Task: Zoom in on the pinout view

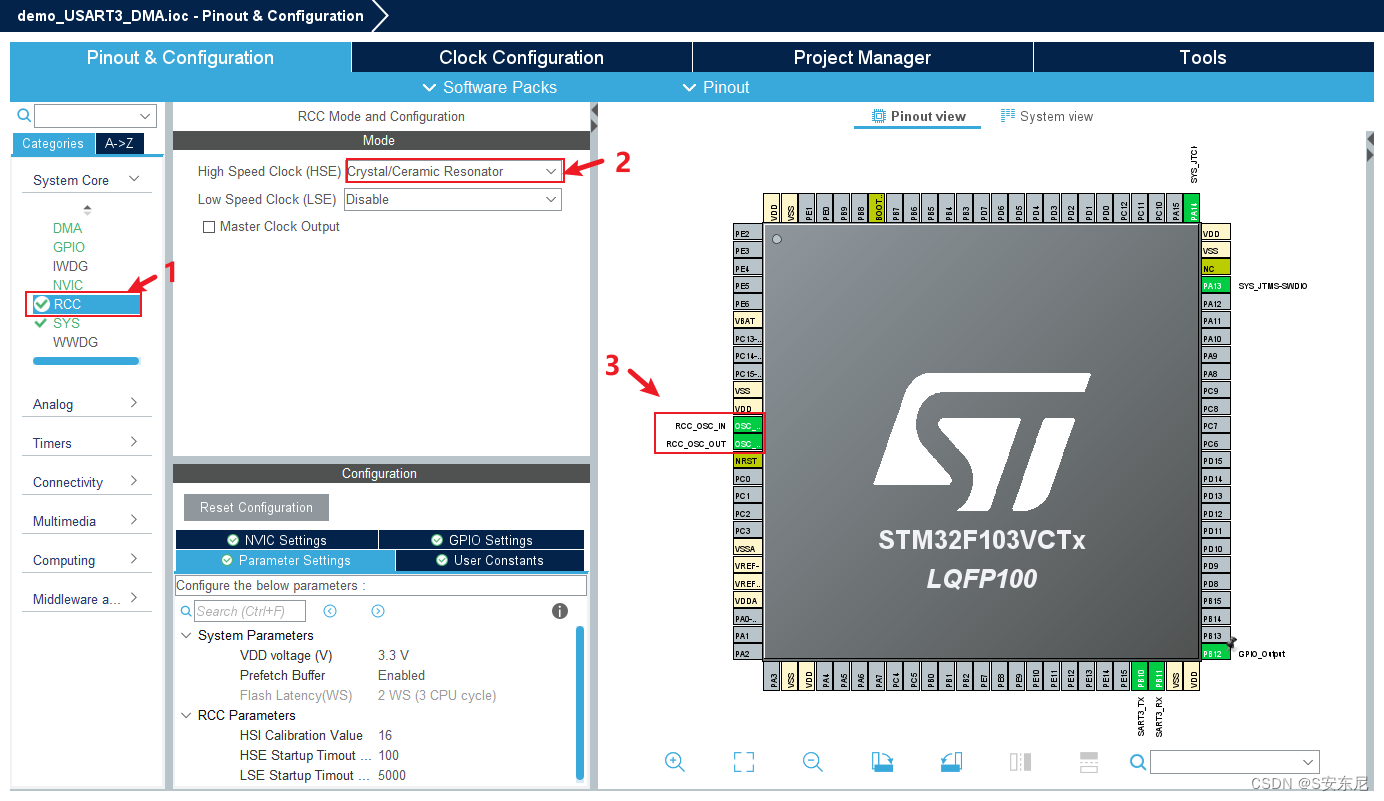Action: point(674,762)
